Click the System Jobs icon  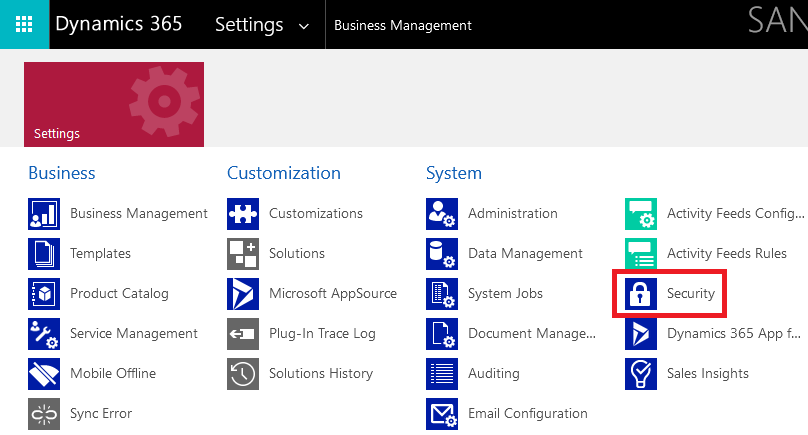point(442,294)
